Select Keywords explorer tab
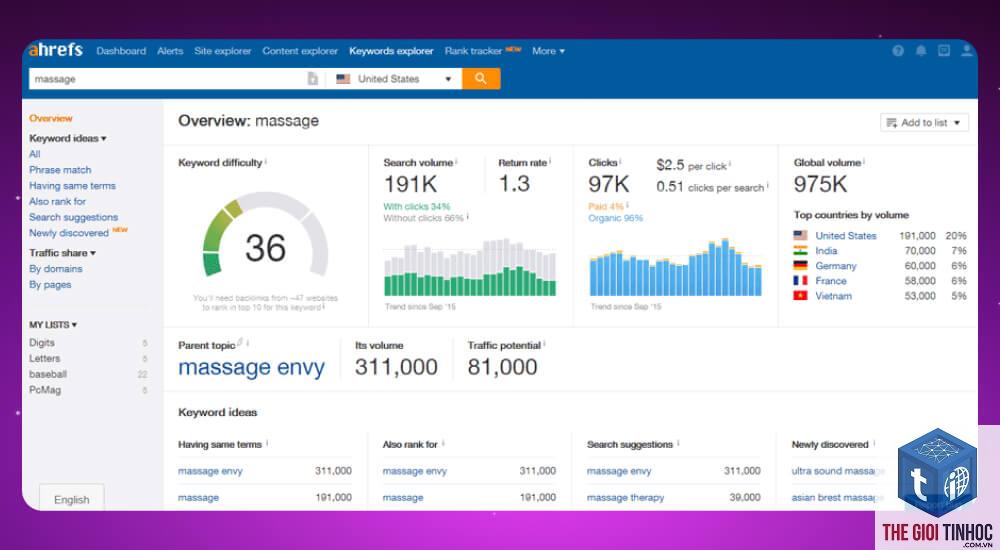The image size is (1000, 550). tap(391, 51)
